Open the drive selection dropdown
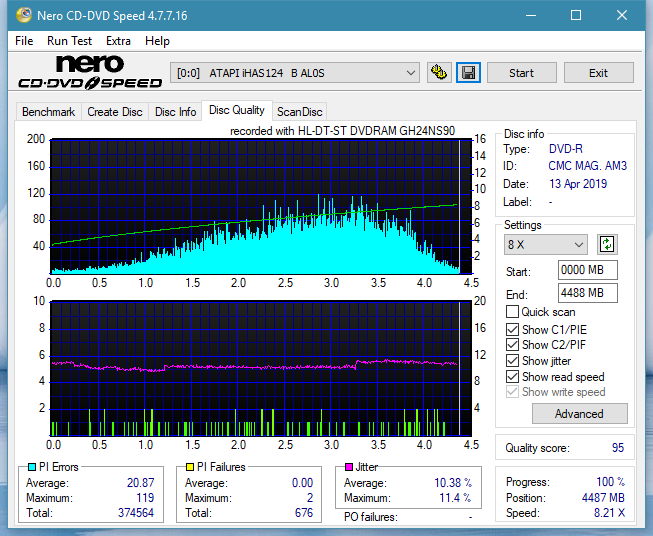Screen dimensions: 653x536 295,73
